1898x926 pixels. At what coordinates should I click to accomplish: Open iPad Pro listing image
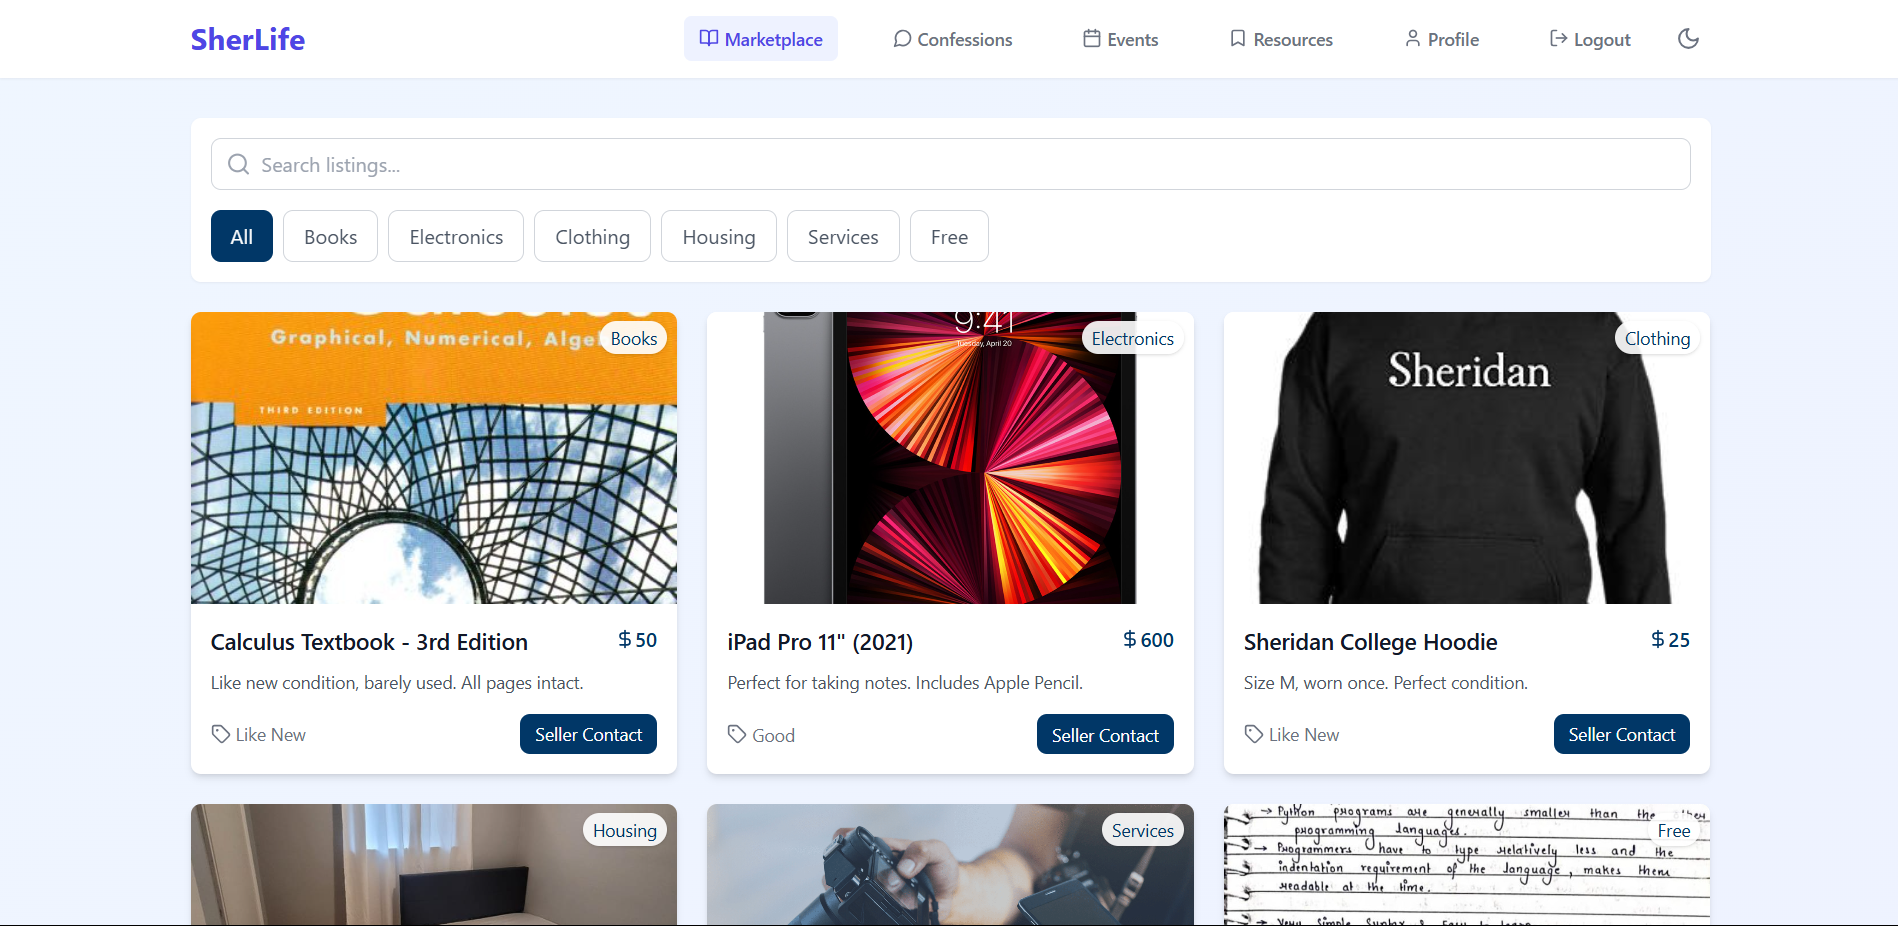coord(950,458)
